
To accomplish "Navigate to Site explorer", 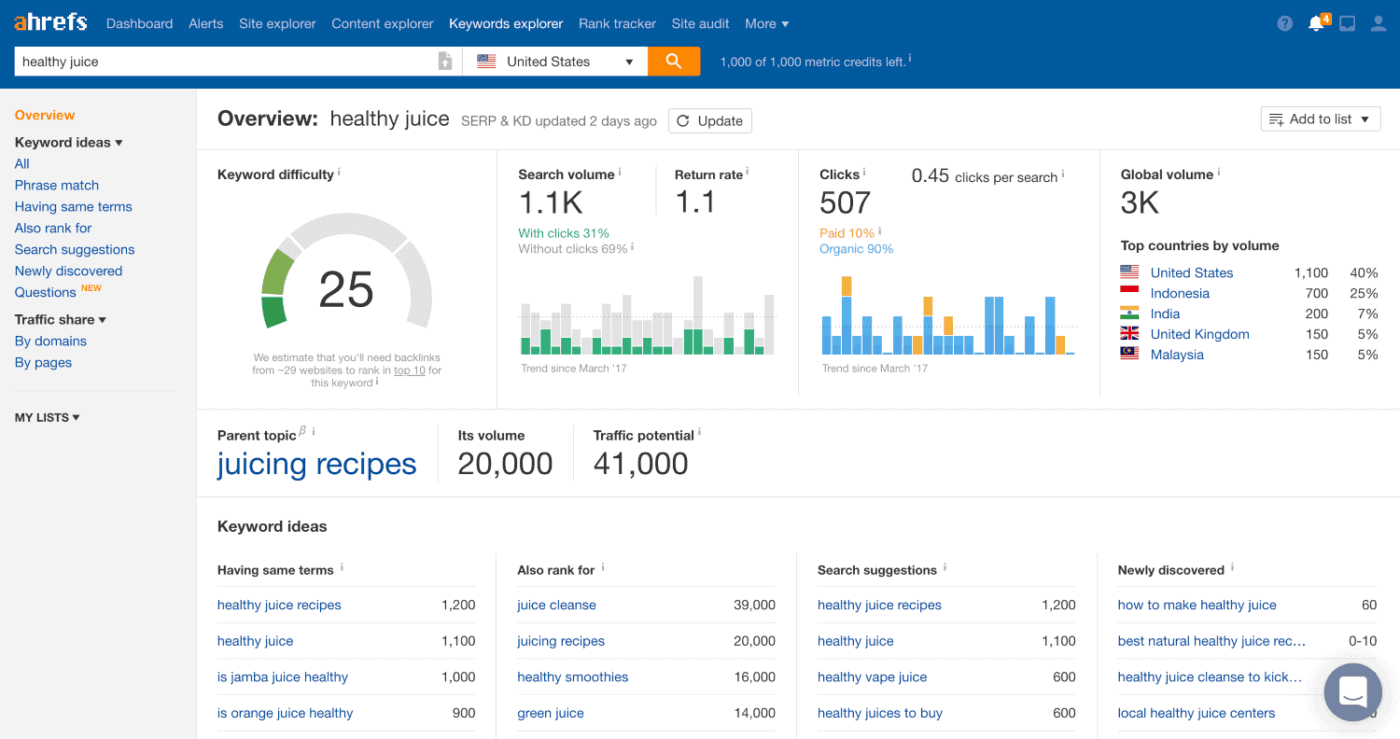I will click(277, 23).
